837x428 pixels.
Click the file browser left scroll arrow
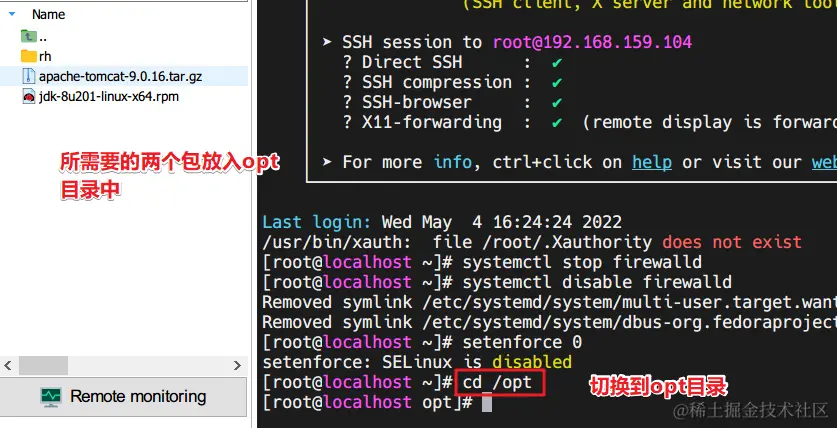(7, 366)
